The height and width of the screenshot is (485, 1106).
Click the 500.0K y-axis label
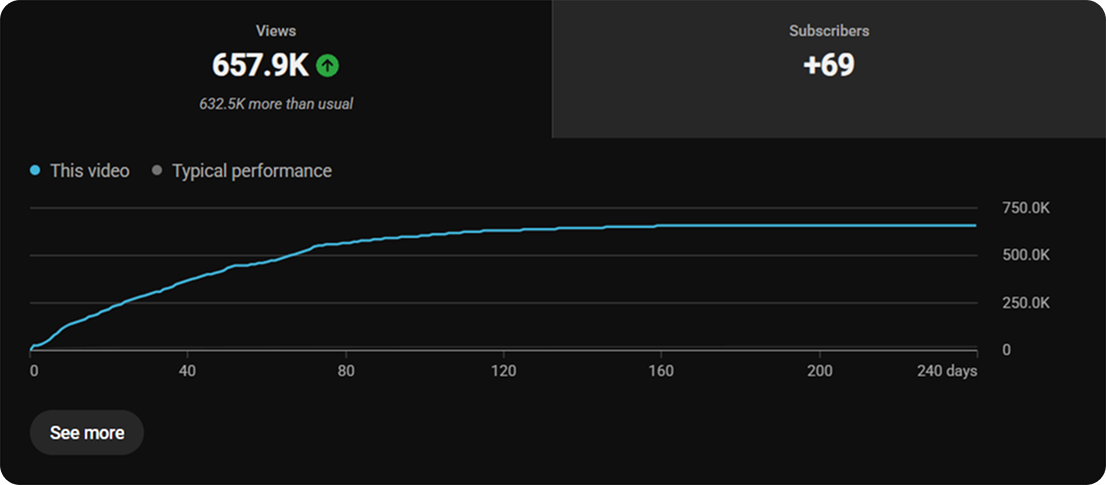[1026, 256]
